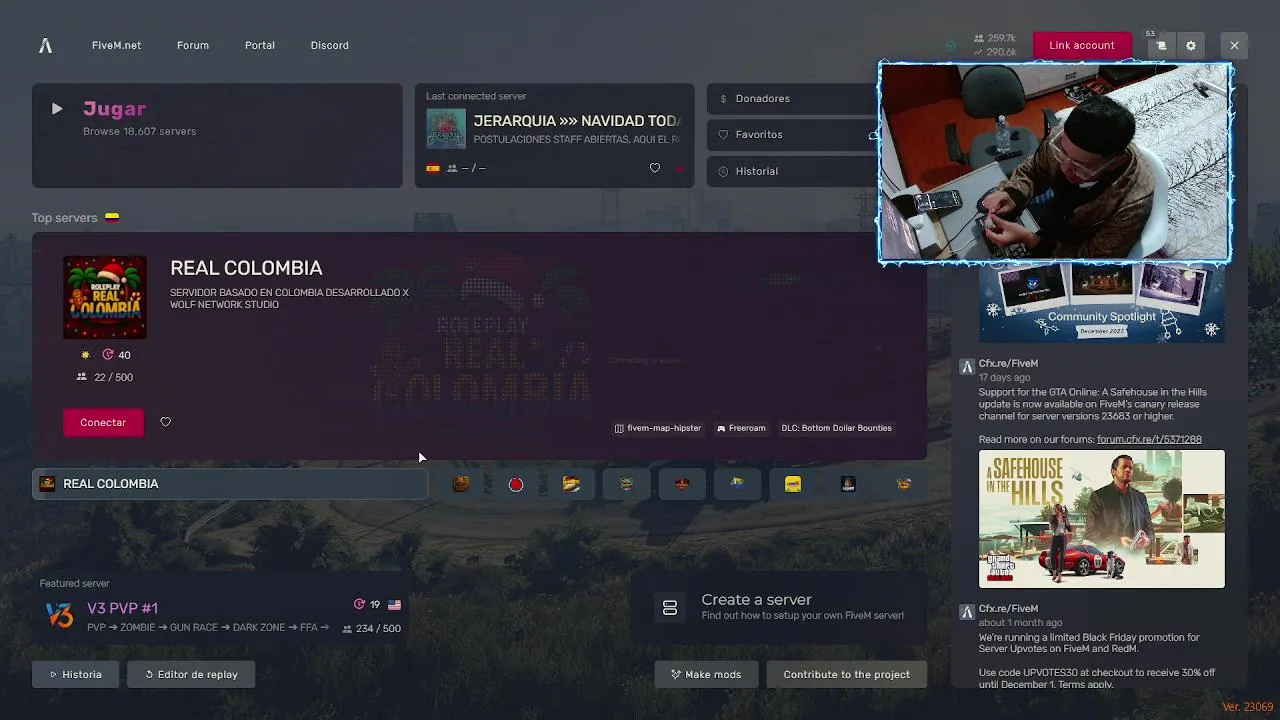Click the 17 days ago timestamp
This screenshot has width=1280, height=720.
pos(1005,377)
